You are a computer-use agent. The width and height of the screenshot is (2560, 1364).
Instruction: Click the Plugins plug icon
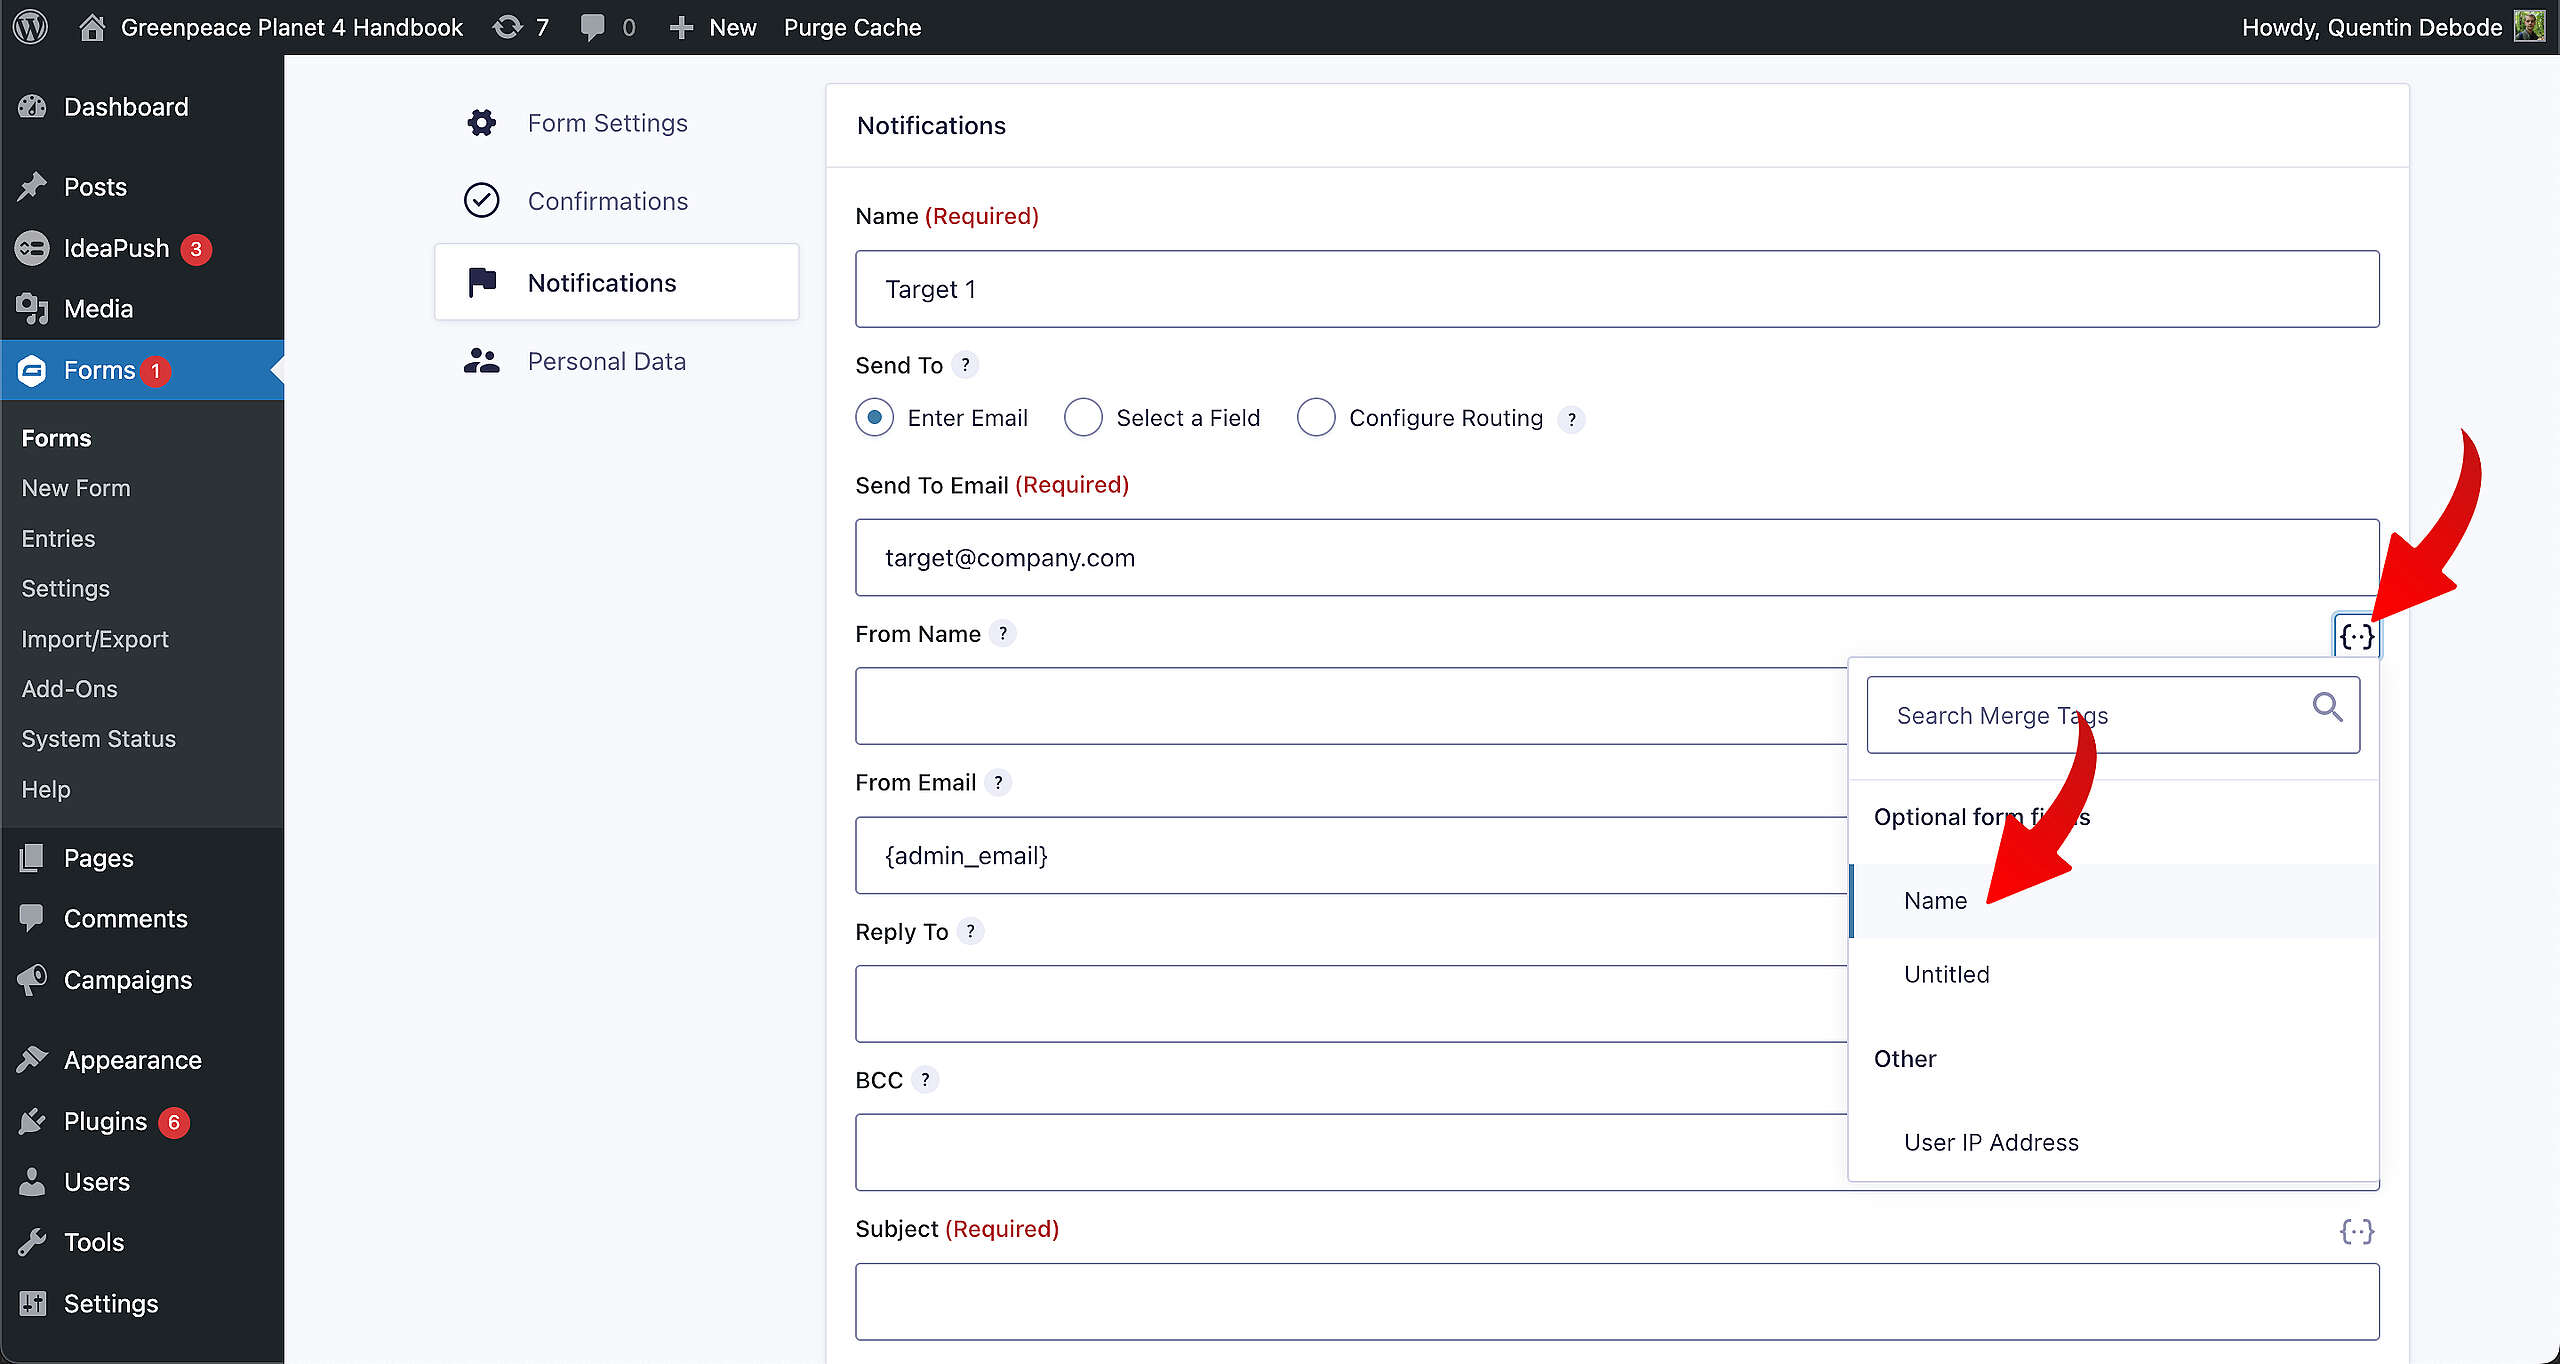(32, 1121)
